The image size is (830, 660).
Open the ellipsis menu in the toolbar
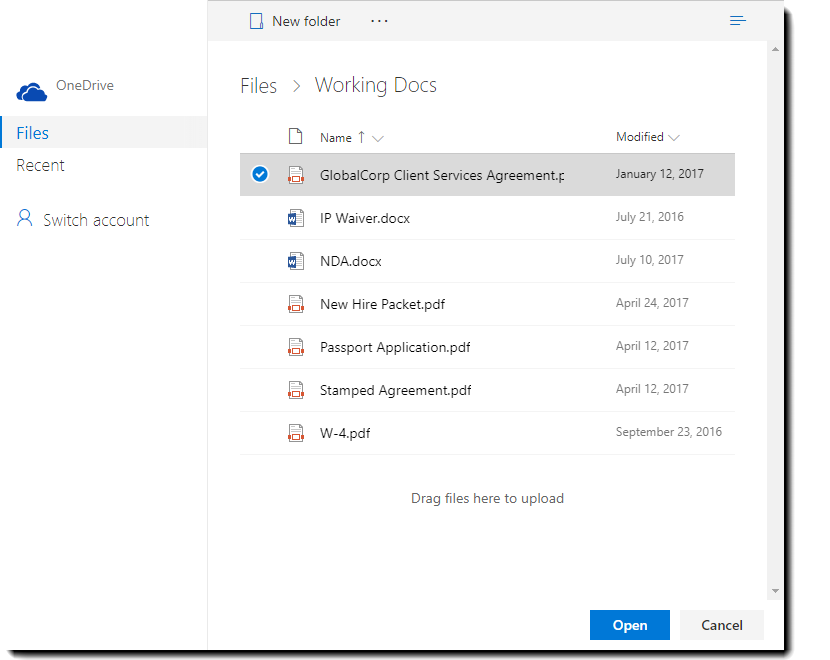pyautogui.click(x=379, y=20)
